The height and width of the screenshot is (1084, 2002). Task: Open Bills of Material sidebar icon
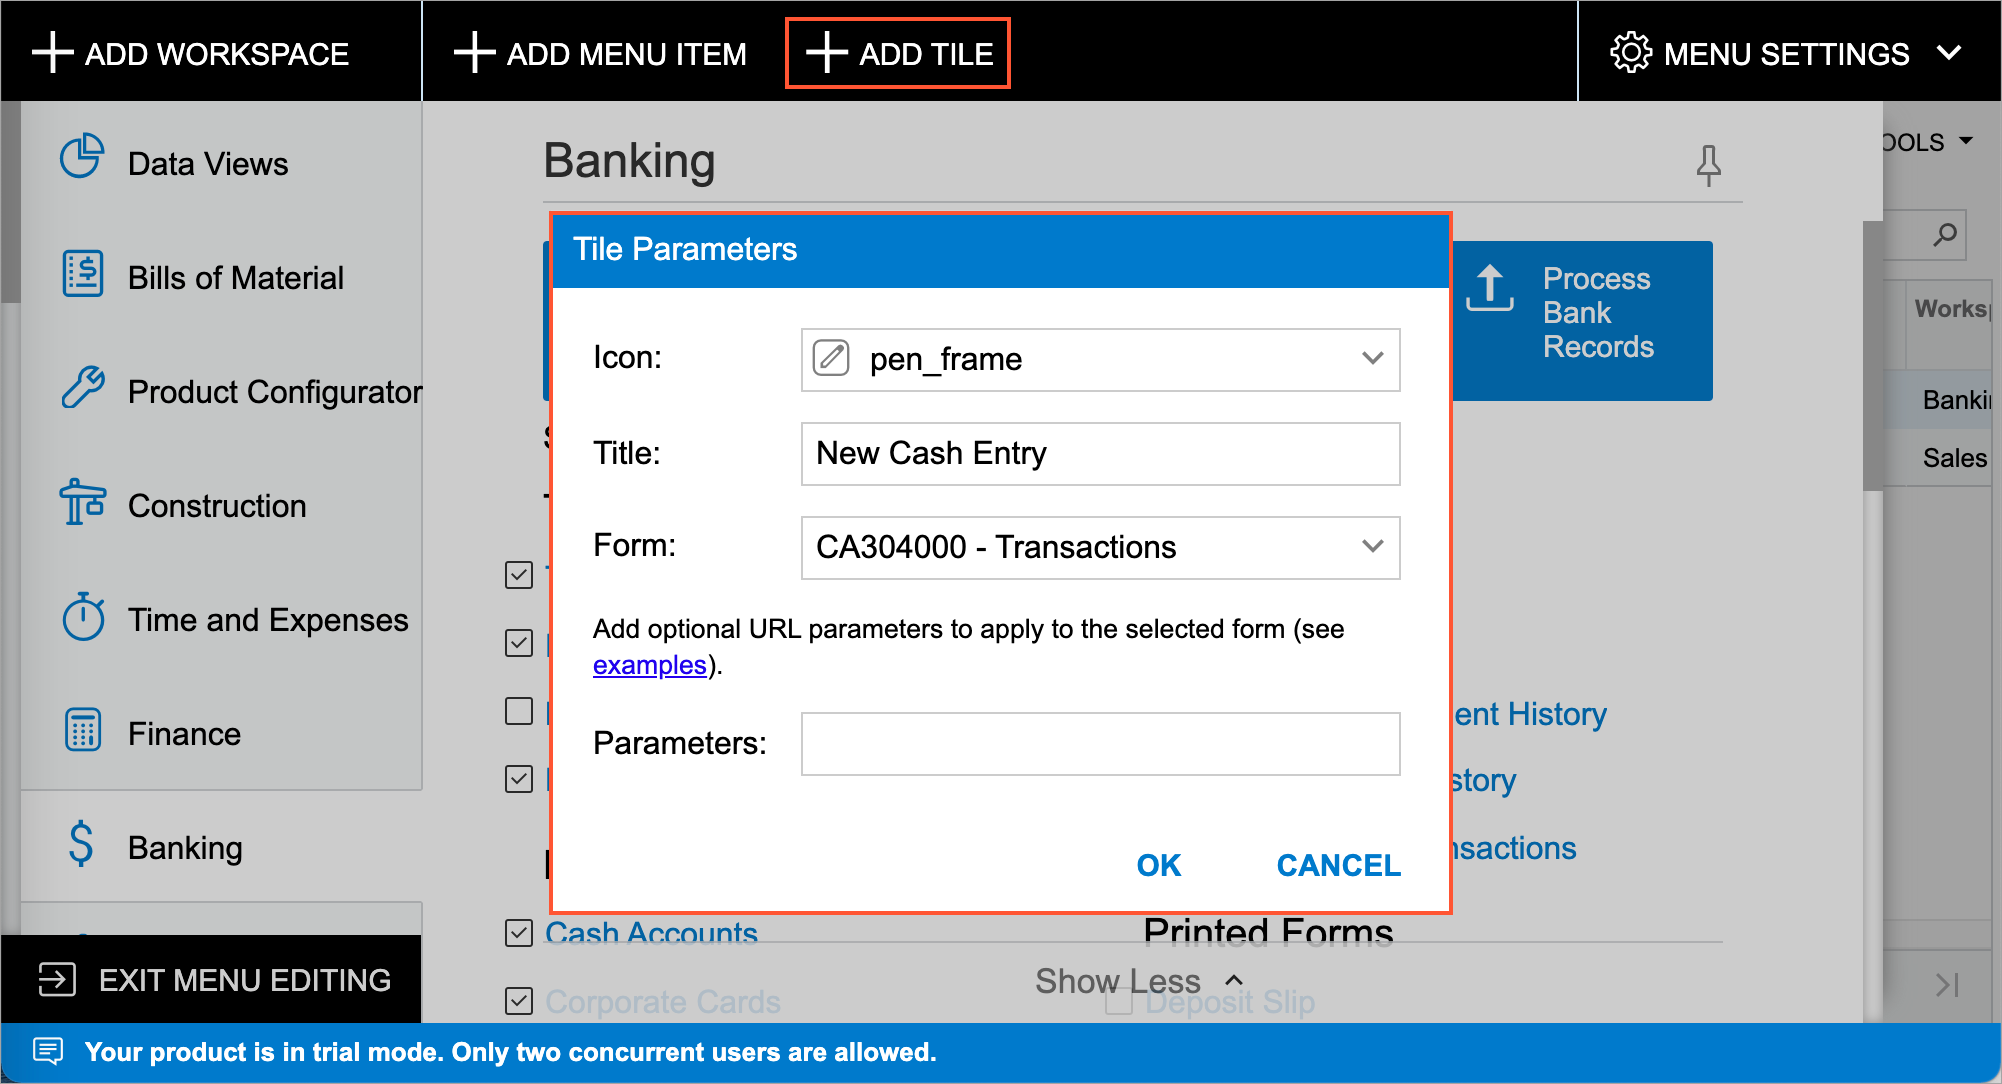point(82,273)
